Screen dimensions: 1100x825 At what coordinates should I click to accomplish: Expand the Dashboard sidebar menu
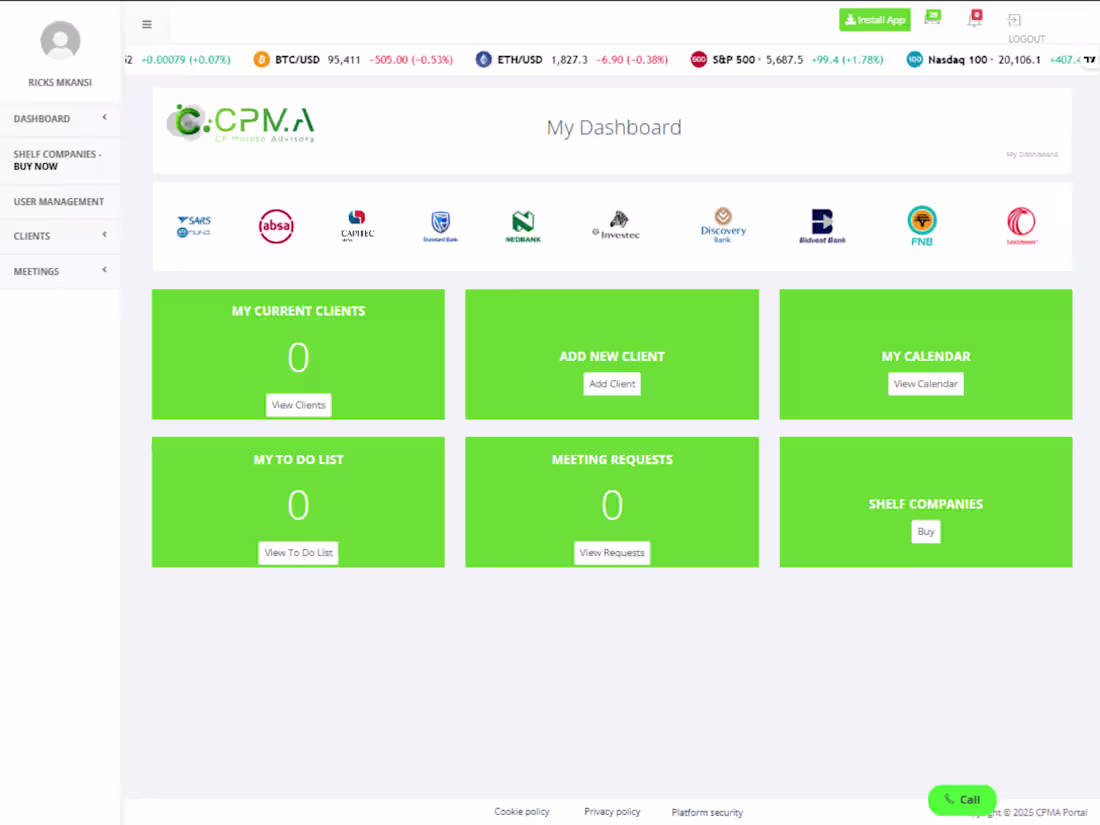[x=41, y=118]
